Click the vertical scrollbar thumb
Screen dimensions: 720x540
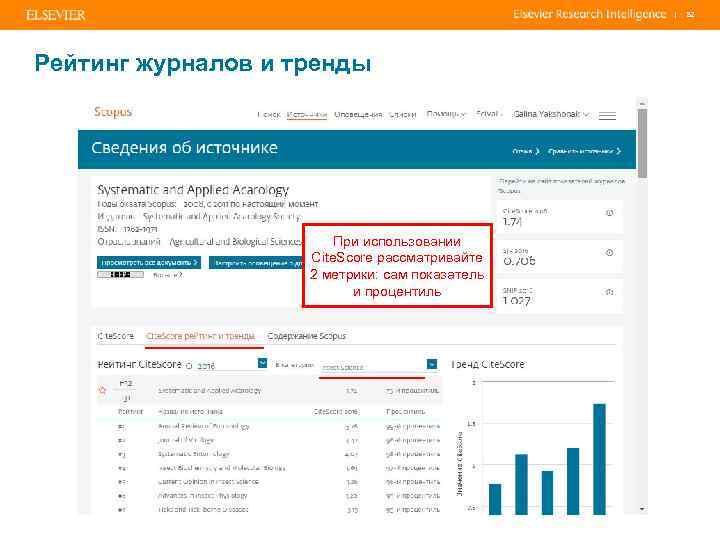pyautogui.click(x=642, y=143)
